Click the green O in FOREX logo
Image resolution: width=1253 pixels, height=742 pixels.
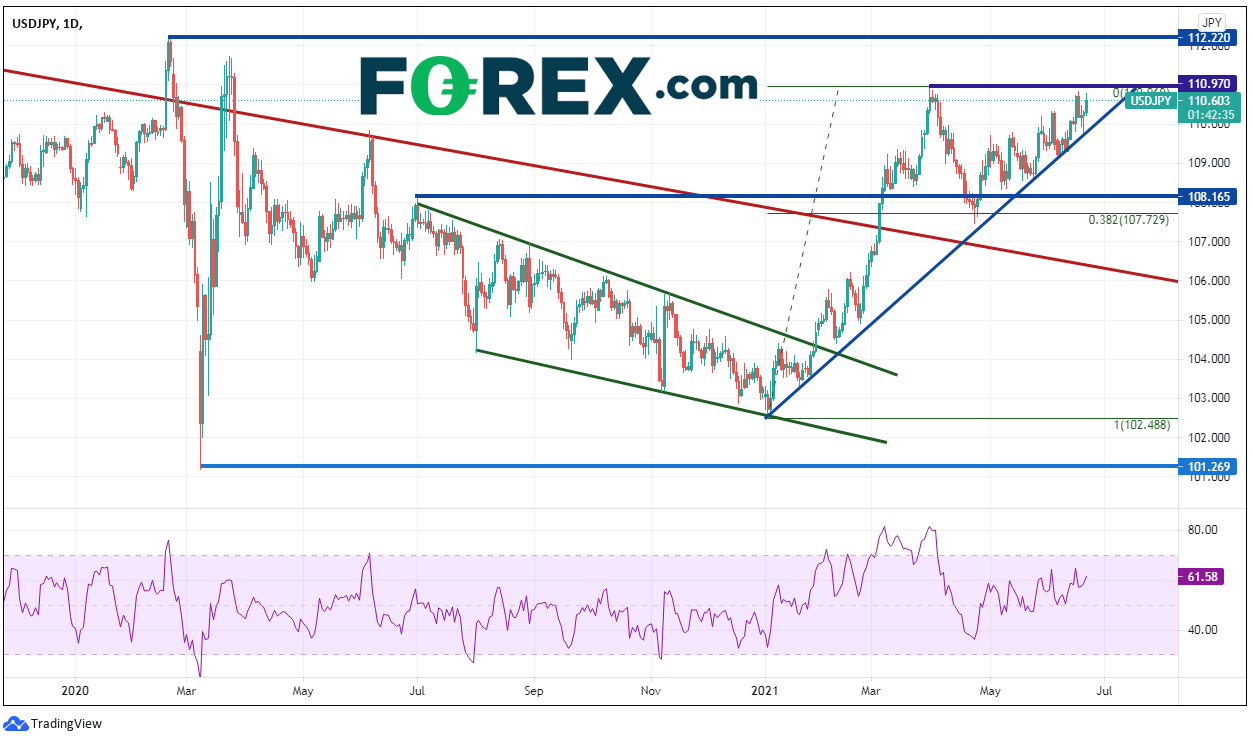(x=438, y=86)
